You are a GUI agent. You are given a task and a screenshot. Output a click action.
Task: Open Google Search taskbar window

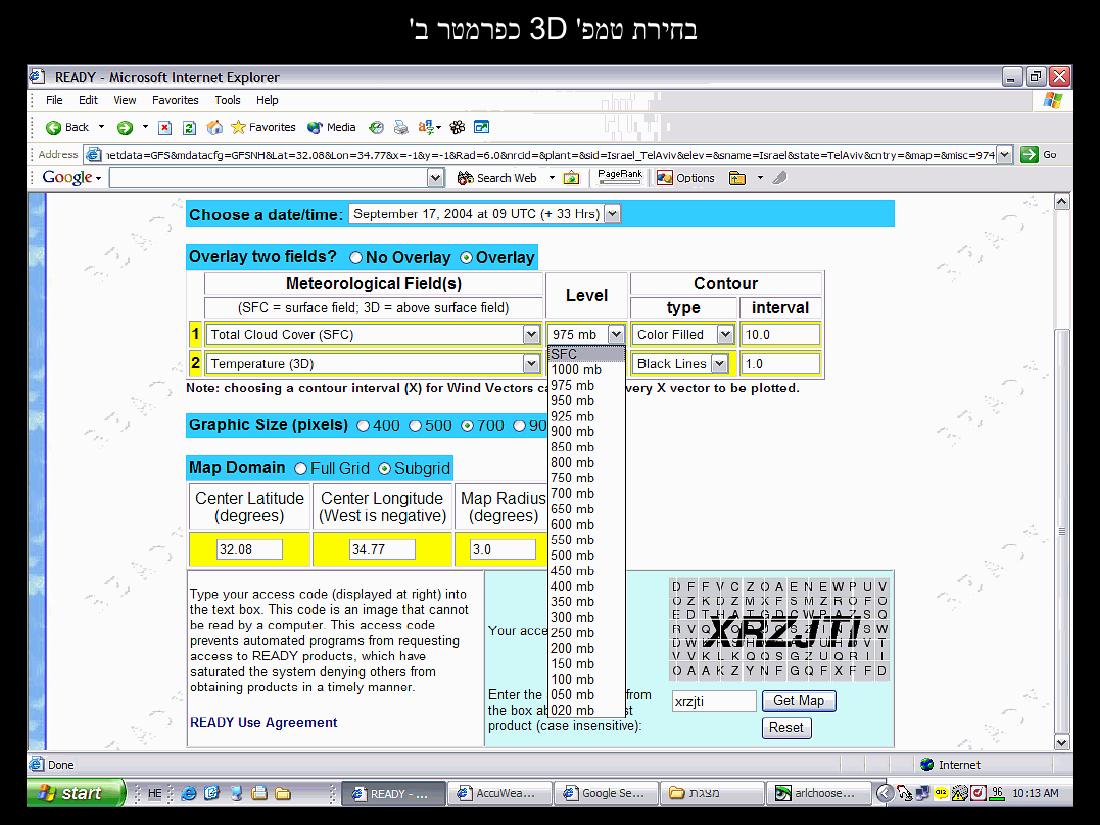click(x=605, y=793)
